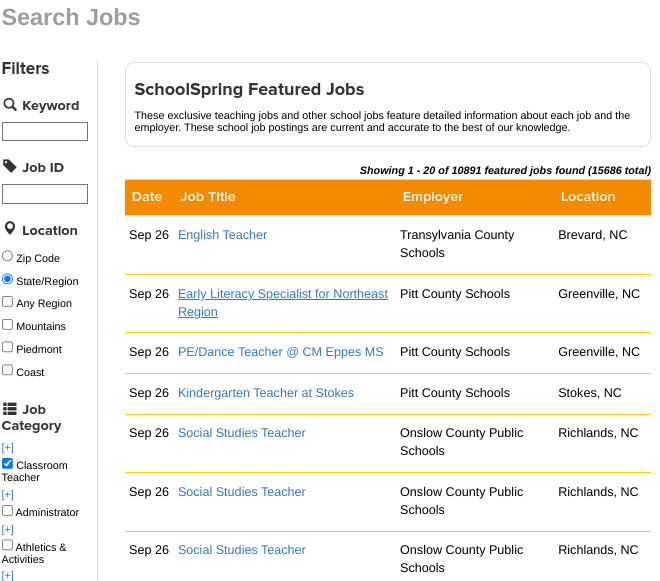Click the Job ID input field
This screenshot has width=660, height=581.
click(x=45, y=194)
